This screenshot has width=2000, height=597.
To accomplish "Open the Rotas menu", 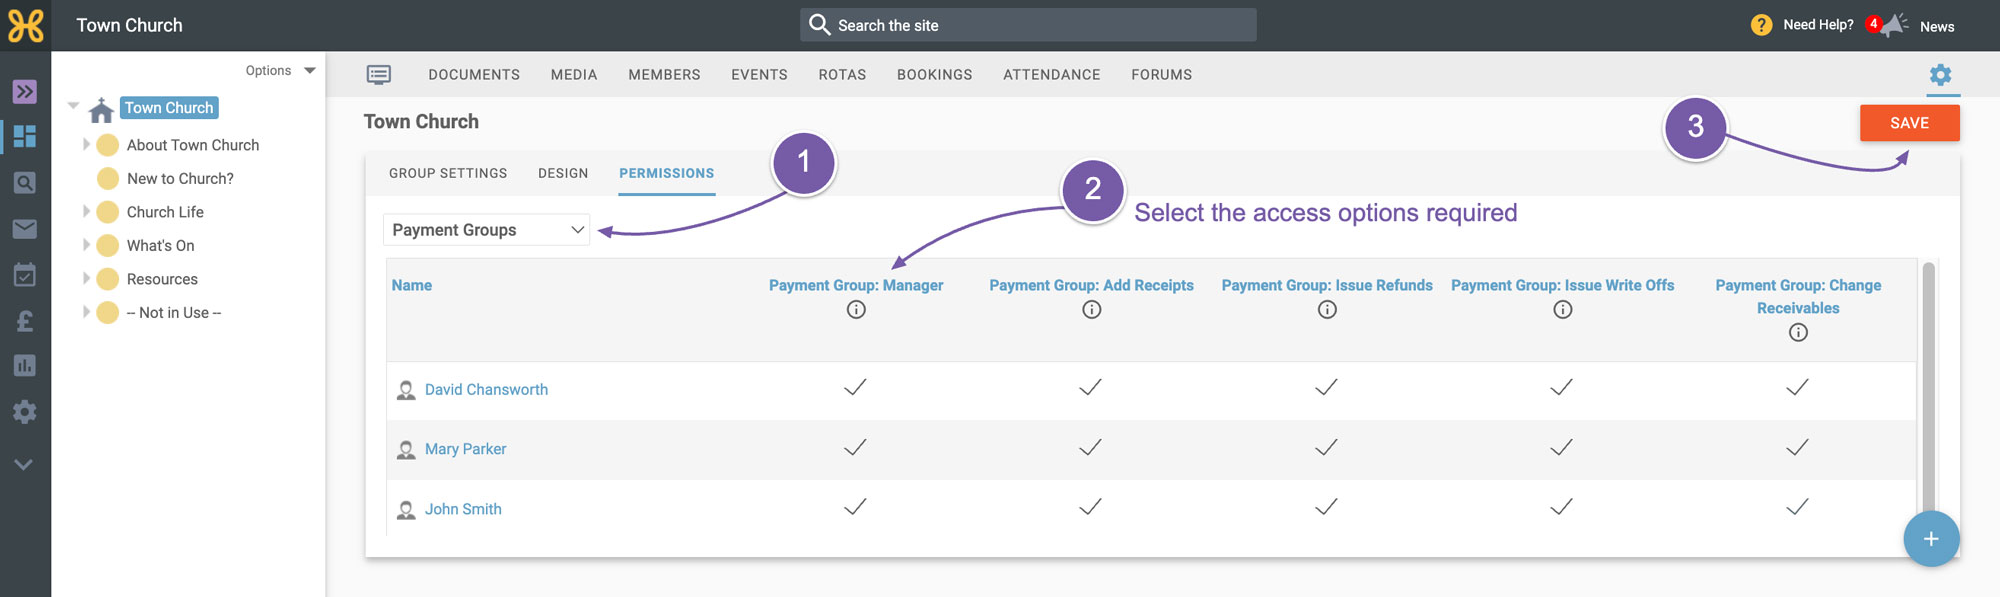I will 842,75.
